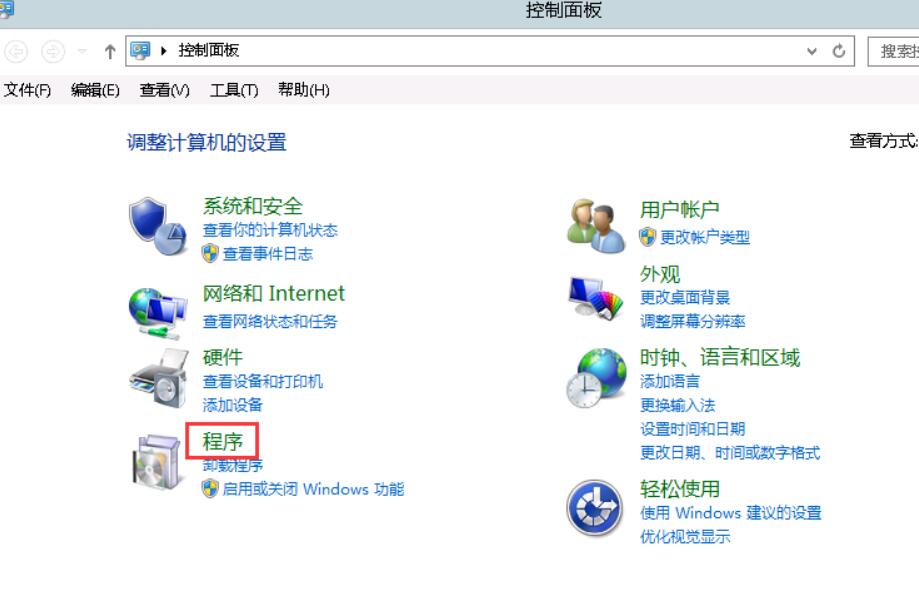Click the 查看事件日志 link

point(268,254)
